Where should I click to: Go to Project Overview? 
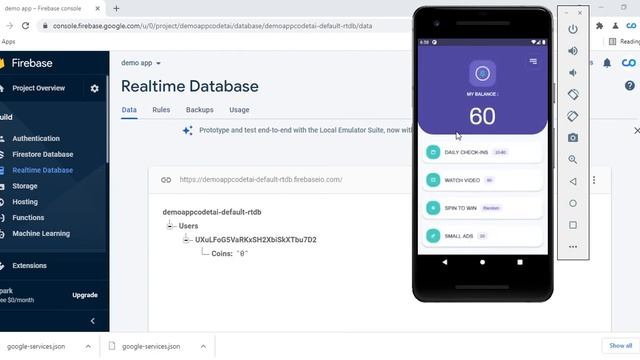38,88
